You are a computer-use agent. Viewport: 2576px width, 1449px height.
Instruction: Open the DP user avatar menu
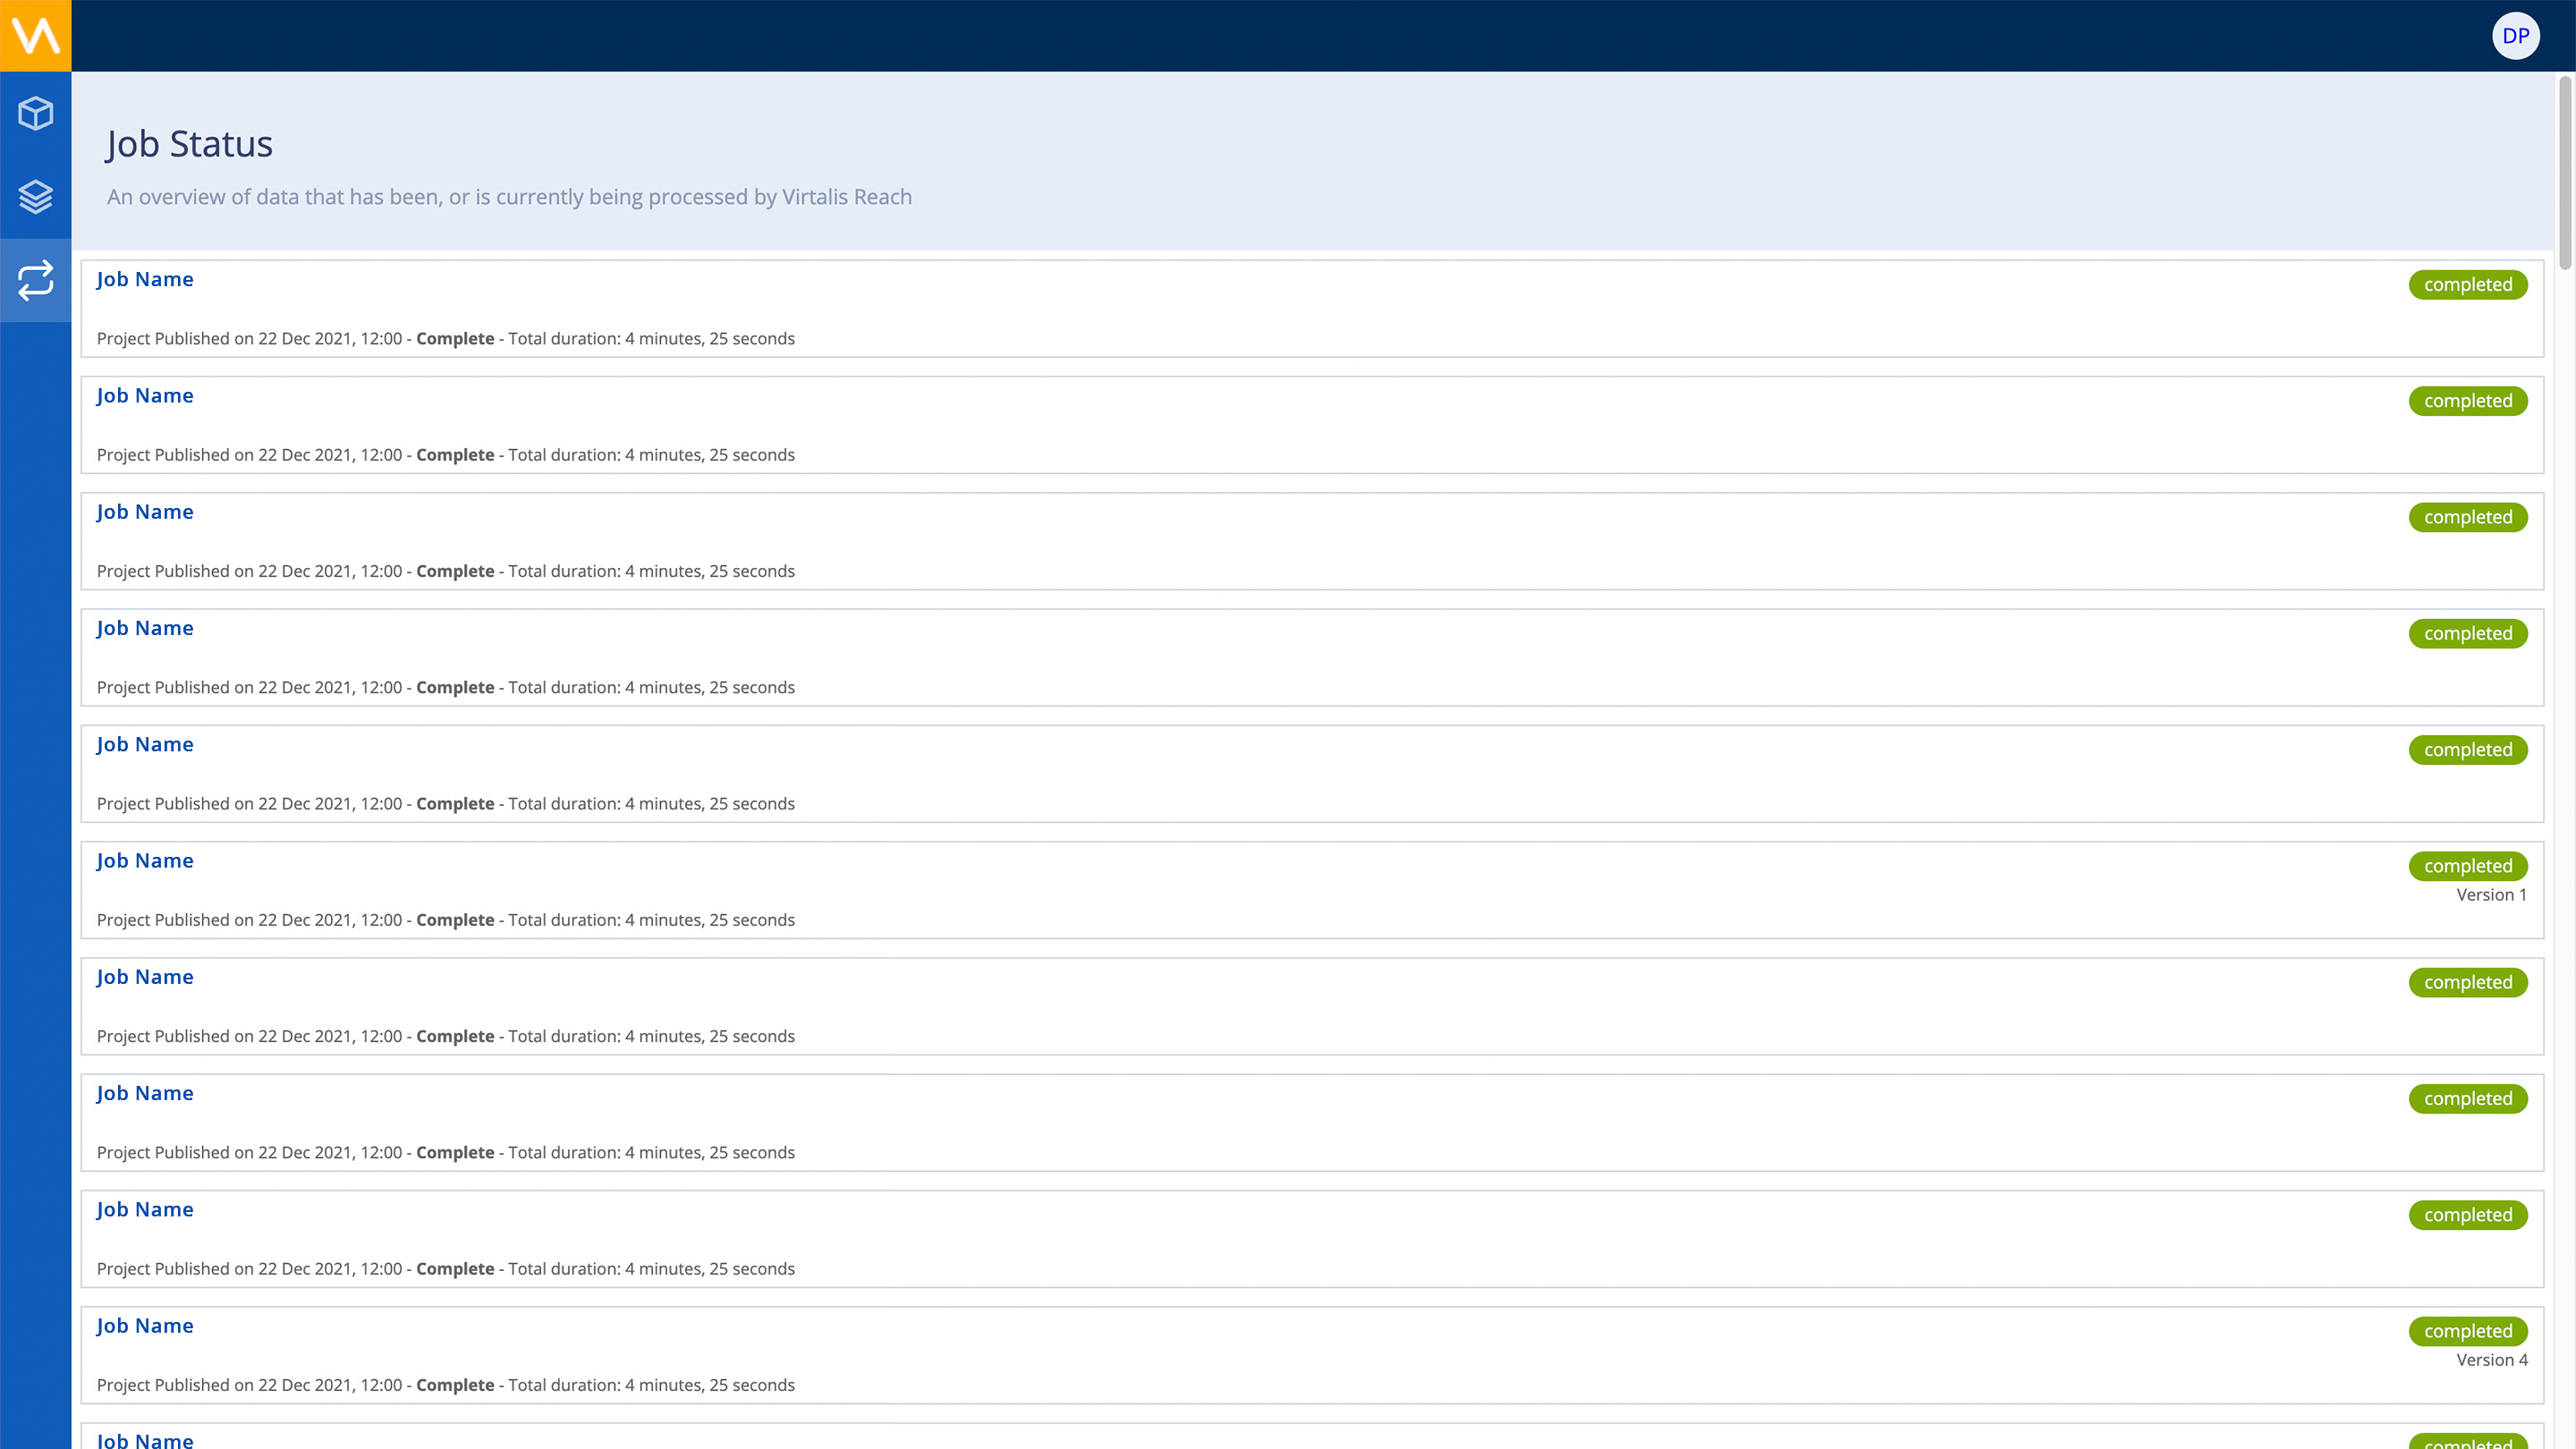(2515, 36)
